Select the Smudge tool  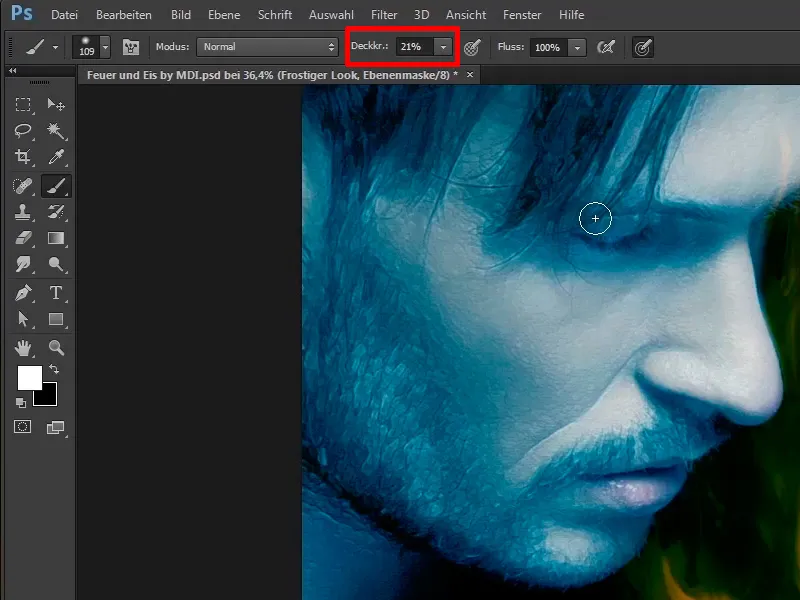[x=23, y=264]
